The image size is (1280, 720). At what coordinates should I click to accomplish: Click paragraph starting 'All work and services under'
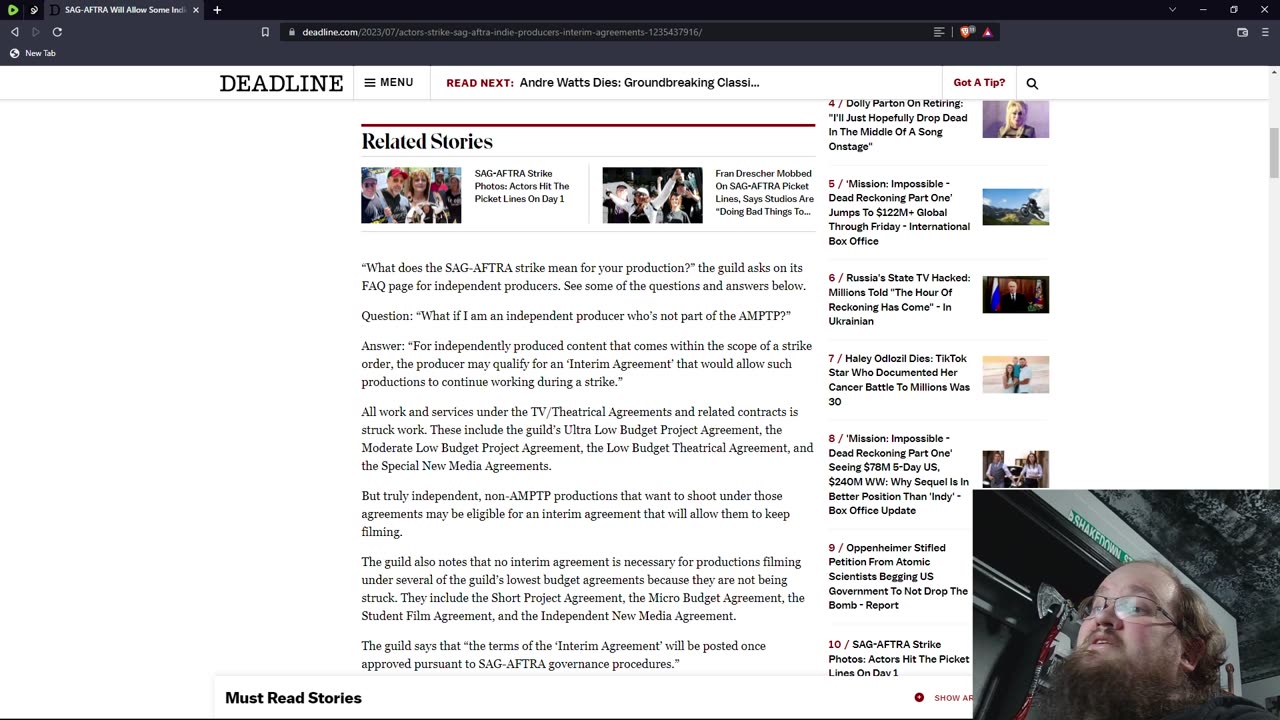(x=587, y=439)
